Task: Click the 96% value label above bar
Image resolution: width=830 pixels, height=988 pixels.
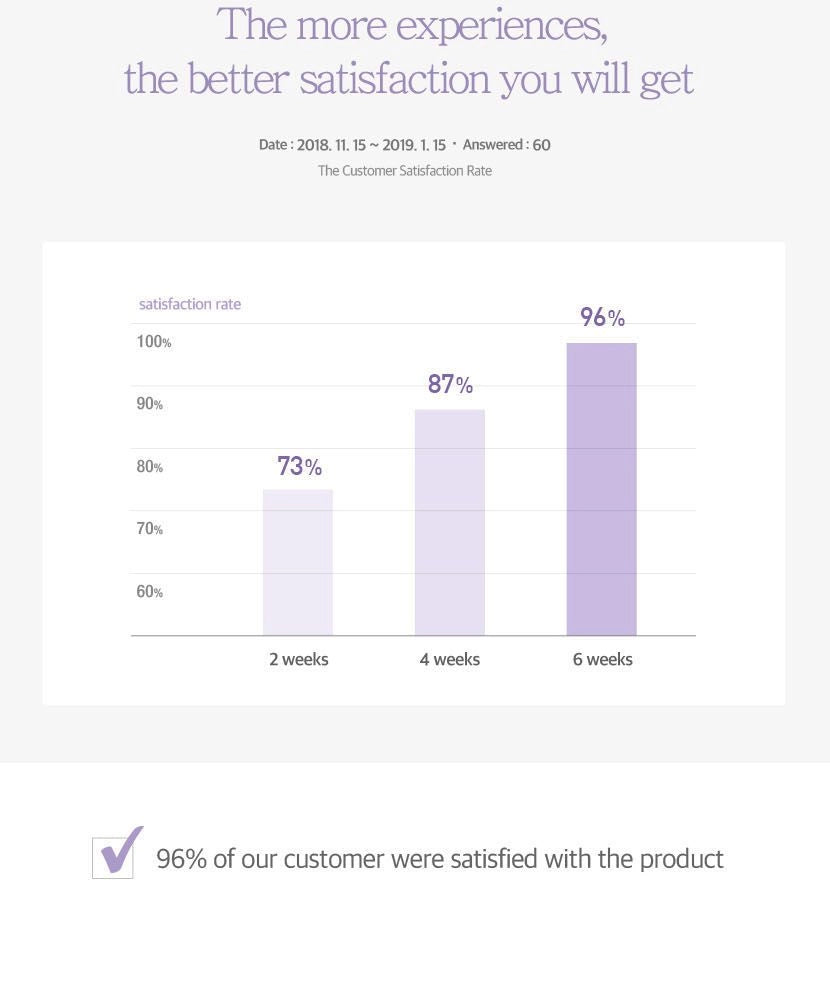Action: 602,318
